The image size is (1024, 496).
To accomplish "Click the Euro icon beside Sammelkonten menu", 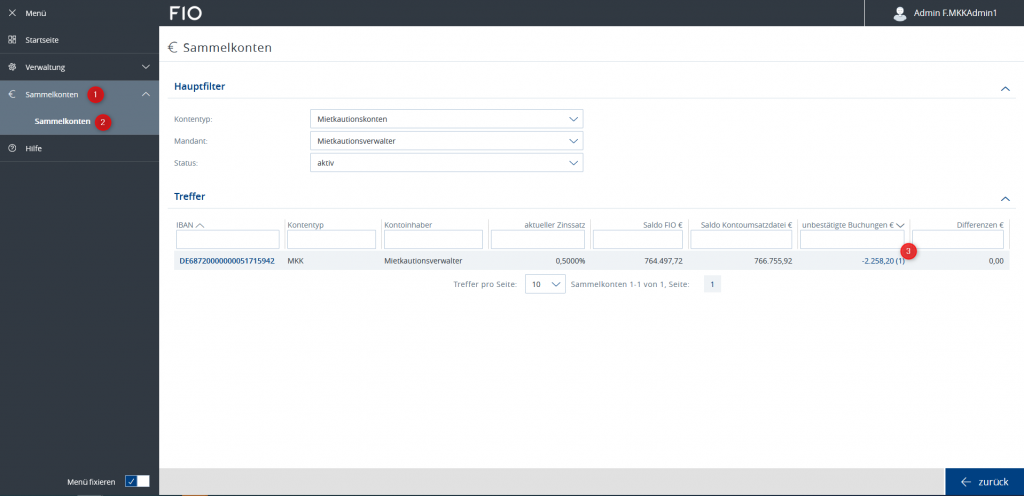I will tap(12, 94).
